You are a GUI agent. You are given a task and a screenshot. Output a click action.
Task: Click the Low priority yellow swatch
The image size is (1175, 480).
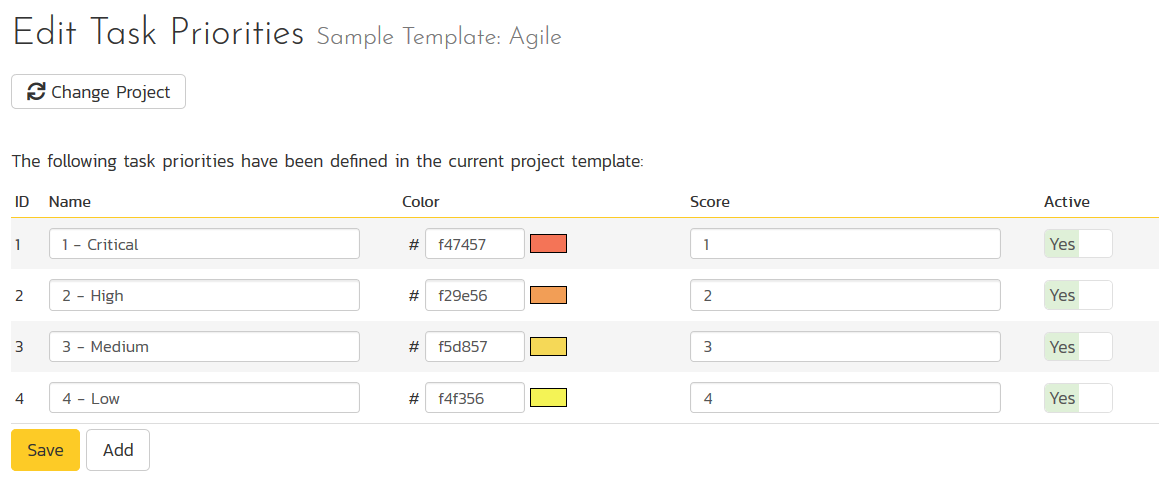[x=548, y=398]
